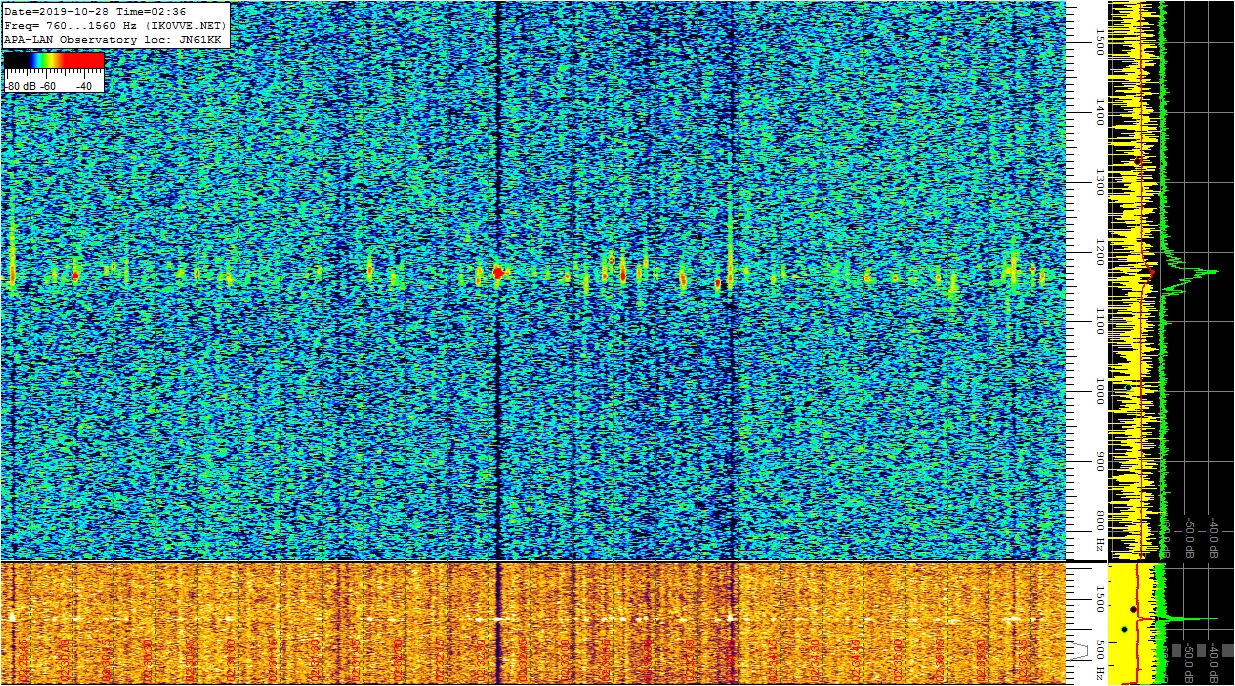Click the dark red marker dot near 1340 Hz
The height and width of the screenshot is (686, 1235).
coord(1138,160)
